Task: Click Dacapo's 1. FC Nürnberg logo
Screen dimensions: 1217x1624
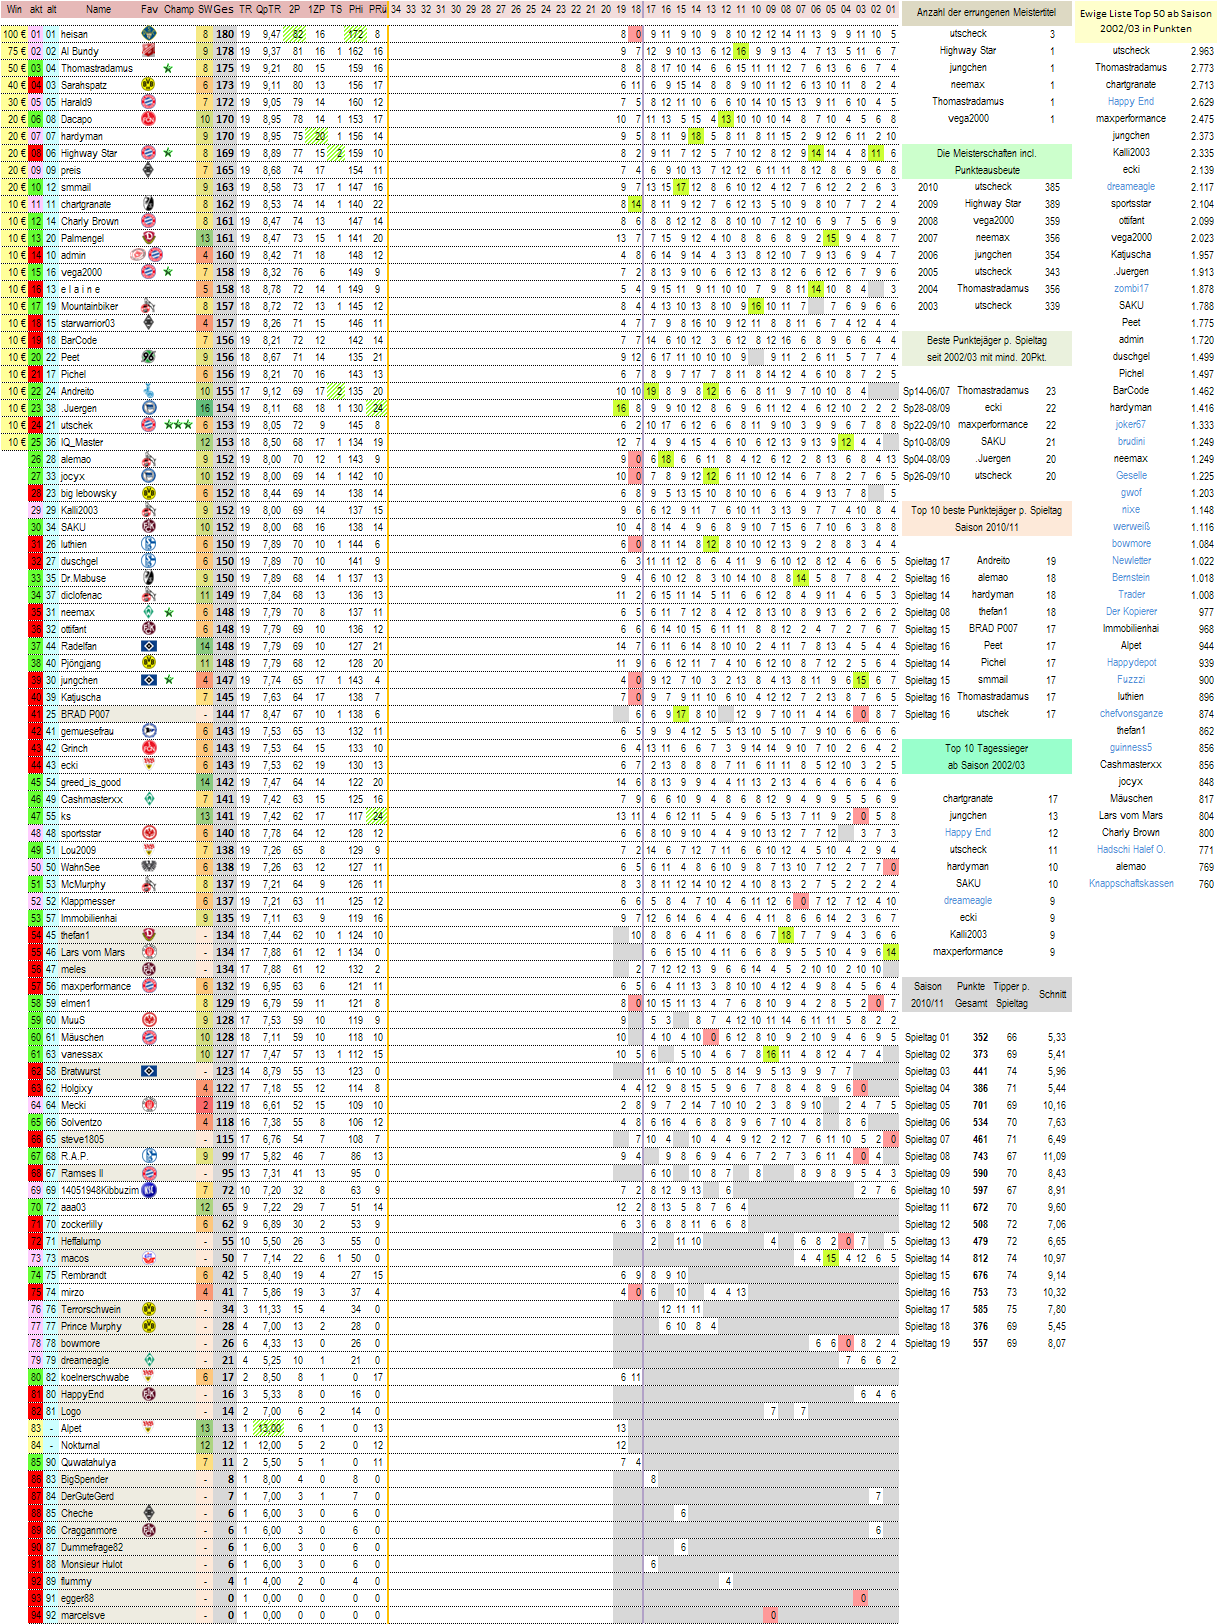Action: 148,119
